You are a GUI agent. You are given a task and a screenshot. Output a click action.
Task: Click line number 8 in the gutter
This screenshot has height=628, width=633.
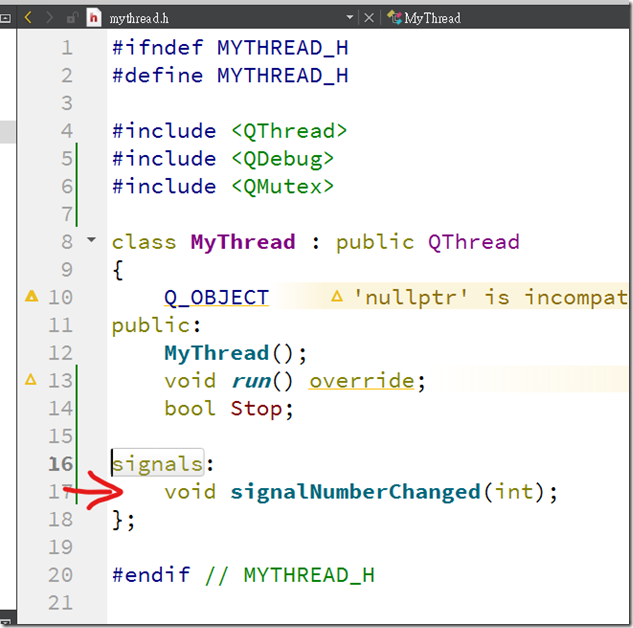pyautogui.click(x=67, y=242)
